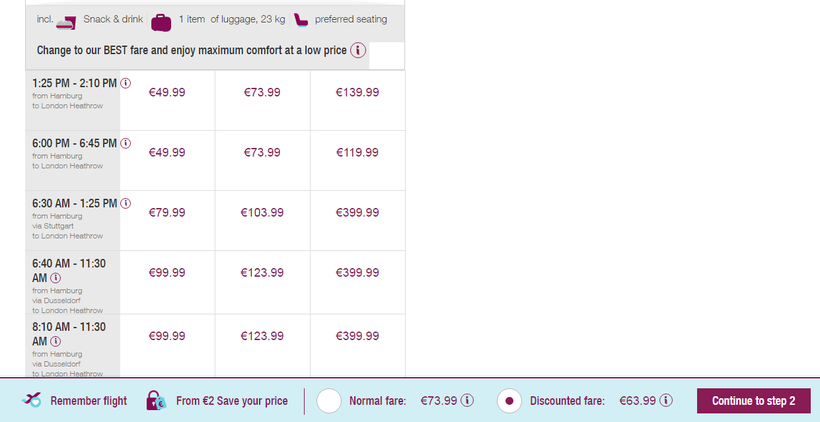Image resolution: width=820 pixels, height=422 pixels.
Task: Show details of 6:40 AM Dusseldorf flight
Action: pyautogui.click(x=56, y=277)
